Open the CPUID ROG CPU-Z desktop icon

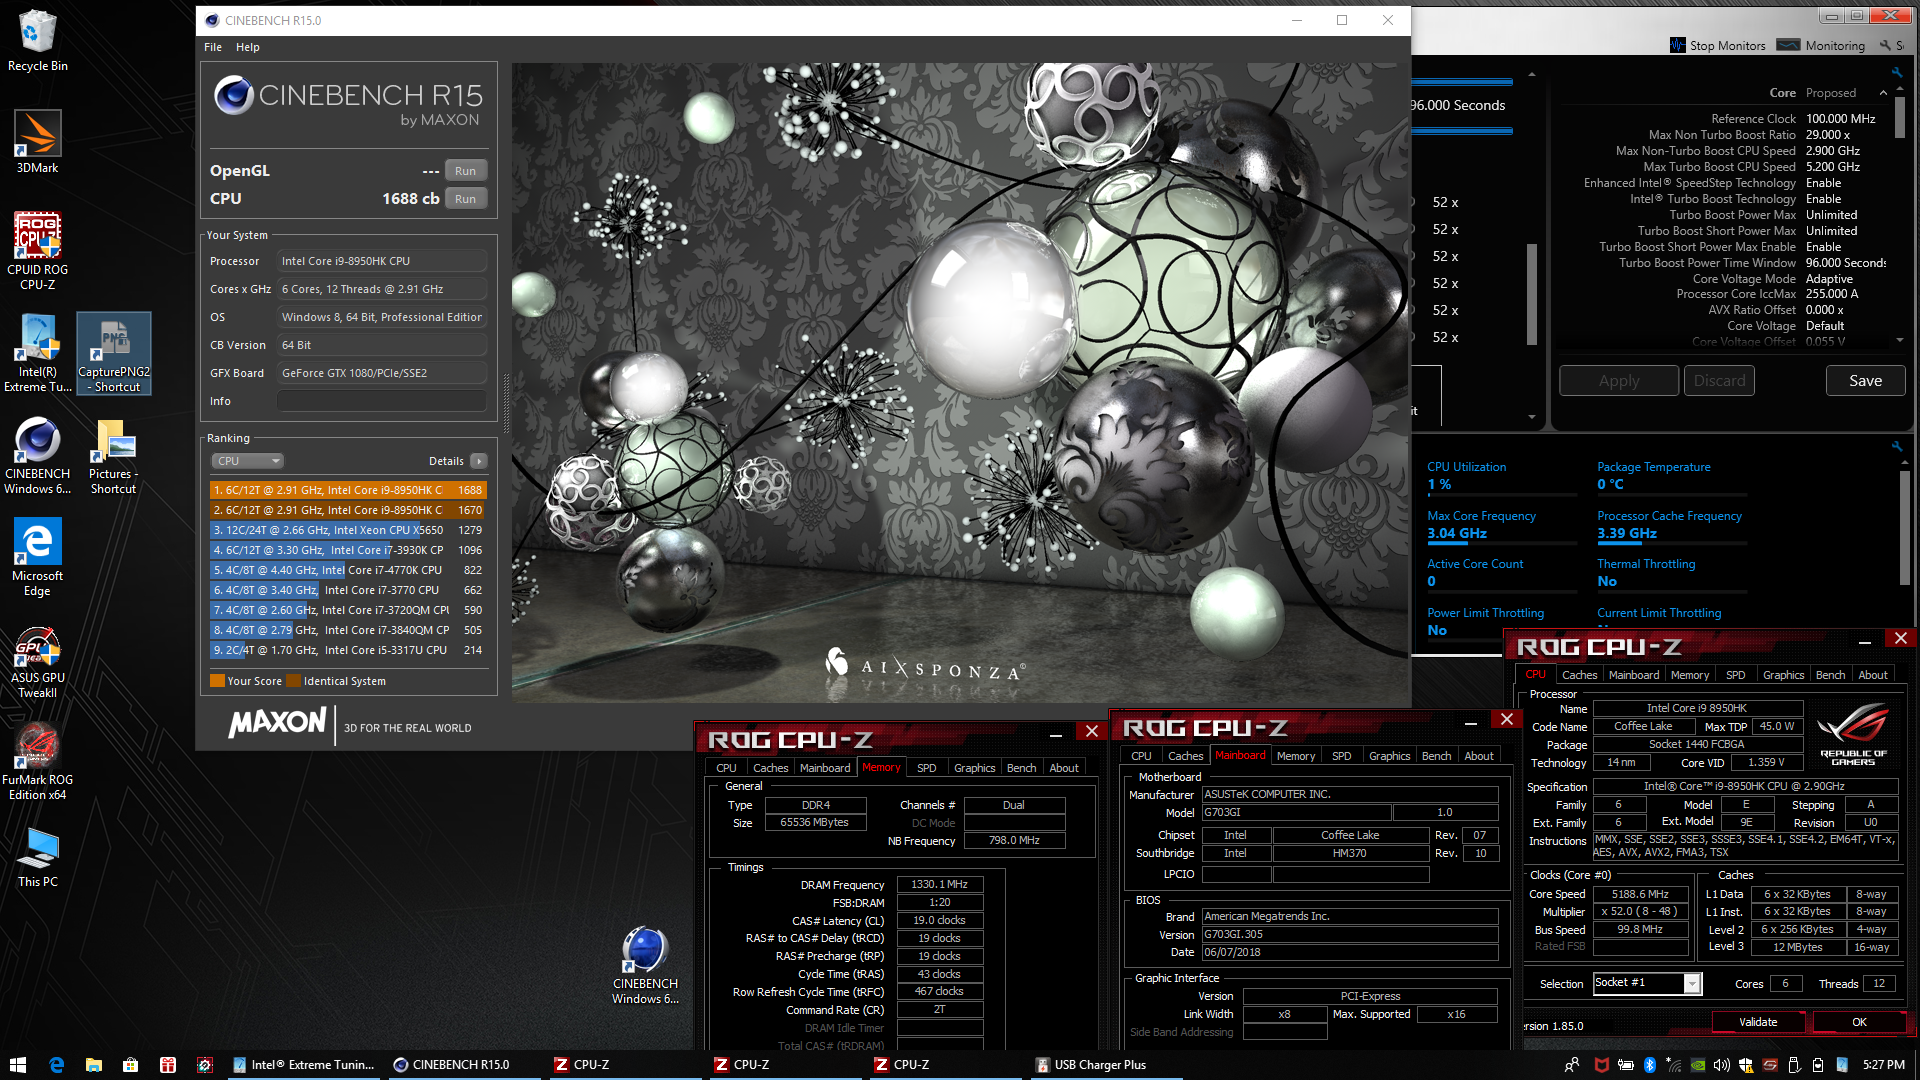pyautogui.click(x=37, y=250)
